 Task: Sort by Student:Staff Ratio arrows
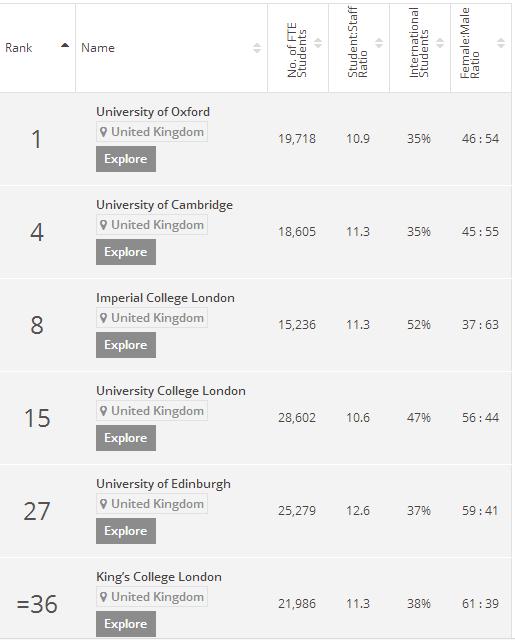point(379,43)
